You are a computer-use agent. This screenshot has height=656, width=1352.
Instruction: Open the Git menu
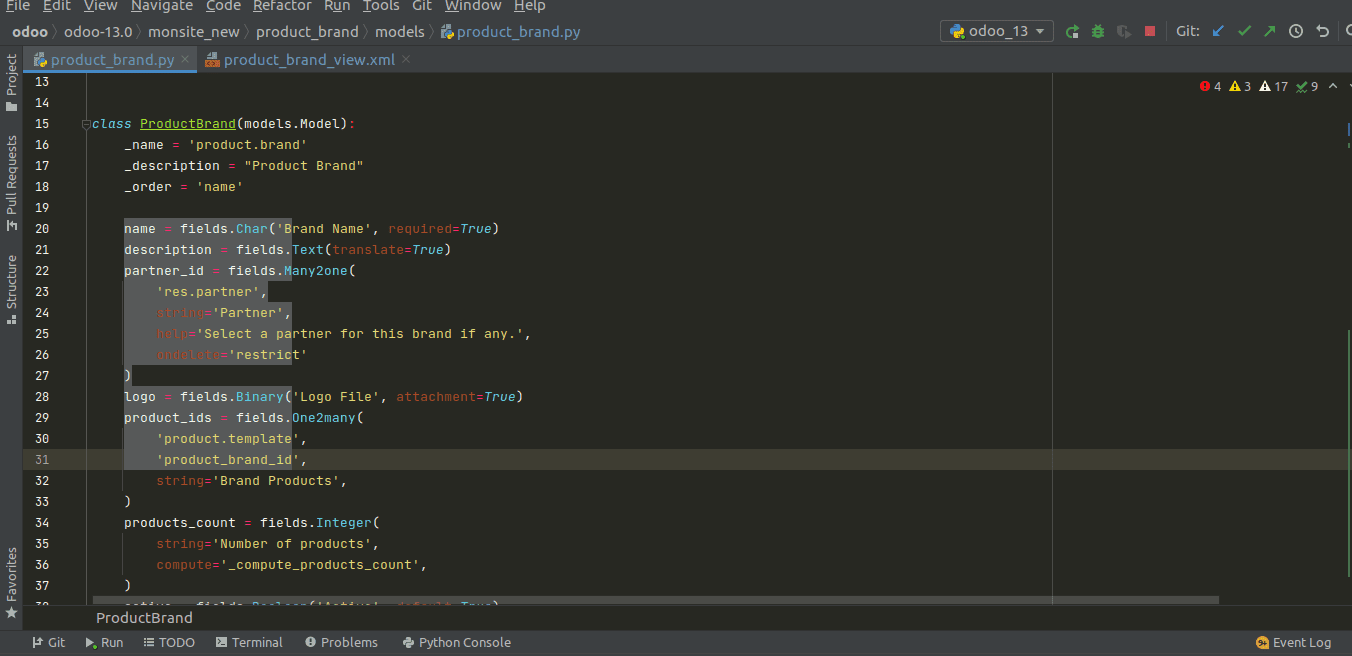click(422, 6)
